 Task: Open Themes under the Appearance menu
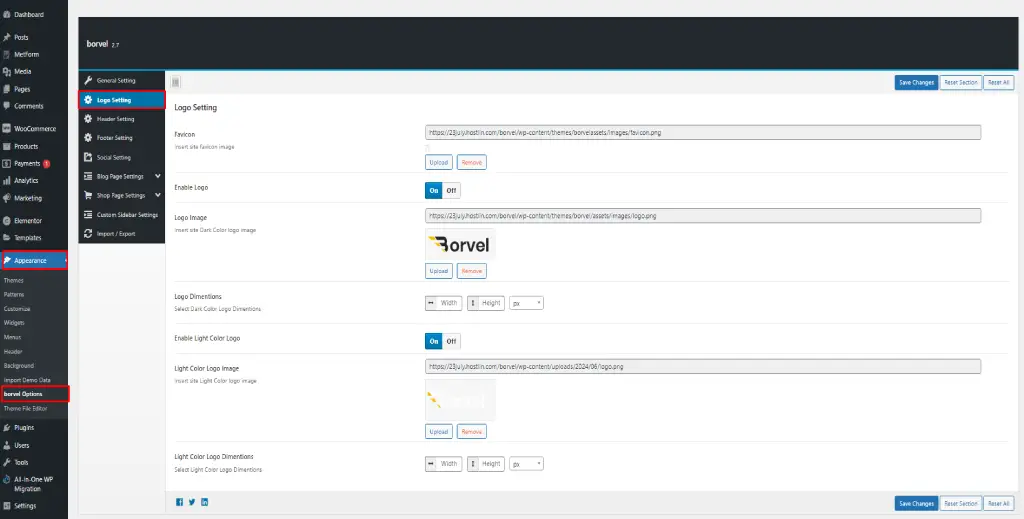(x=14, y=280)
